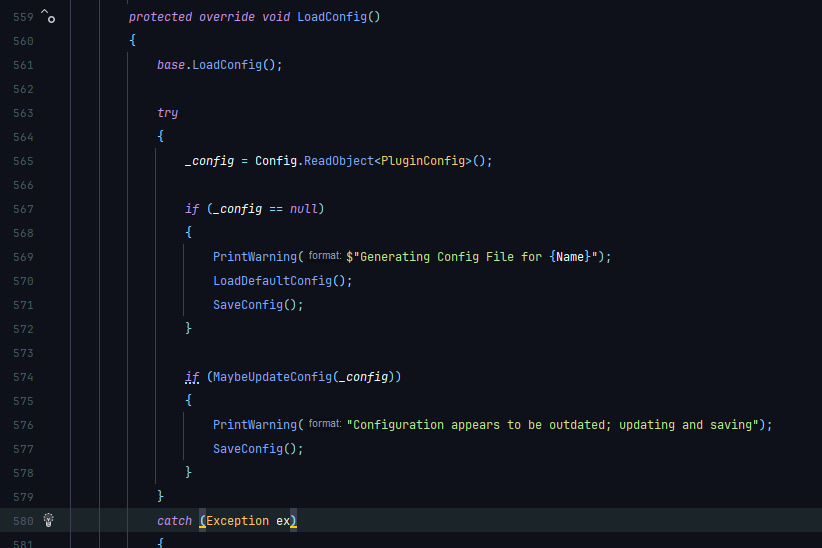
Task: Click the protected keyword
Action: click(x=160, y=17)
